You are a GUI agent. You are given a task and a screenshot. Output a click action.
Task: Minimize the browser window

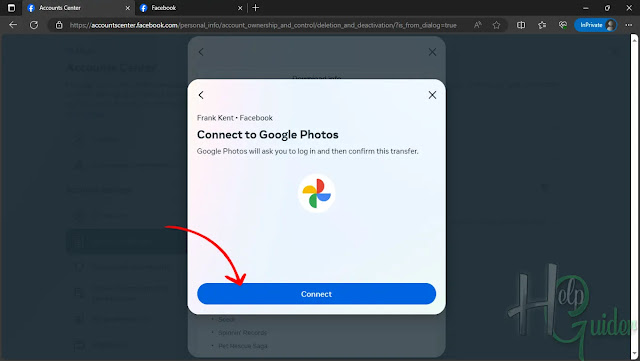(586, 8)
